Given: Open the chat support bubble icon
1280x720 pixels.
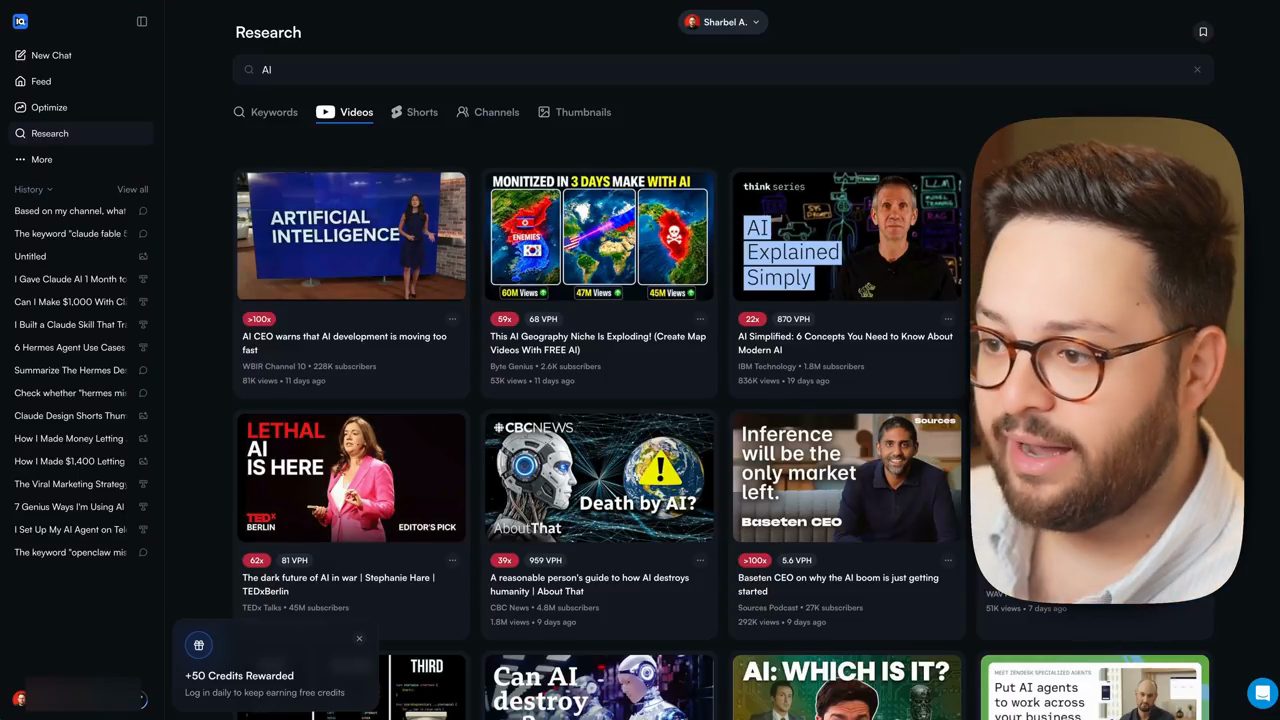Looking at the screenshot, I should click(1262, 692).
